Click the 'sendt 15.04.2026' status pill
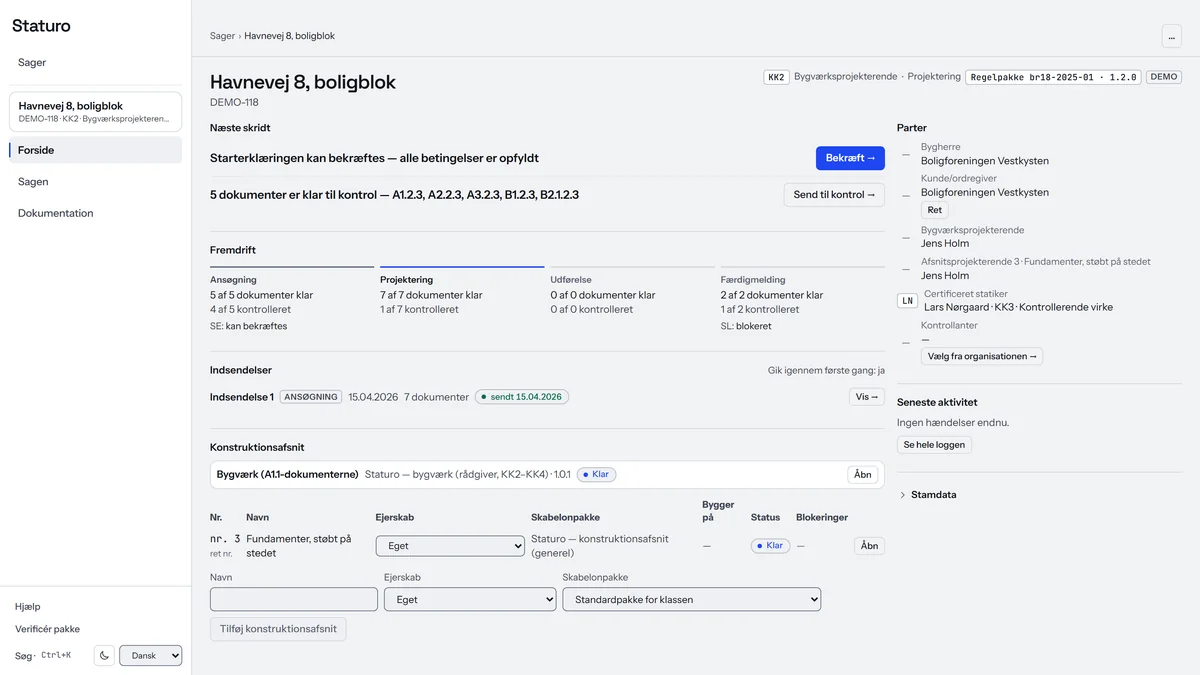 tap(522, 397)
